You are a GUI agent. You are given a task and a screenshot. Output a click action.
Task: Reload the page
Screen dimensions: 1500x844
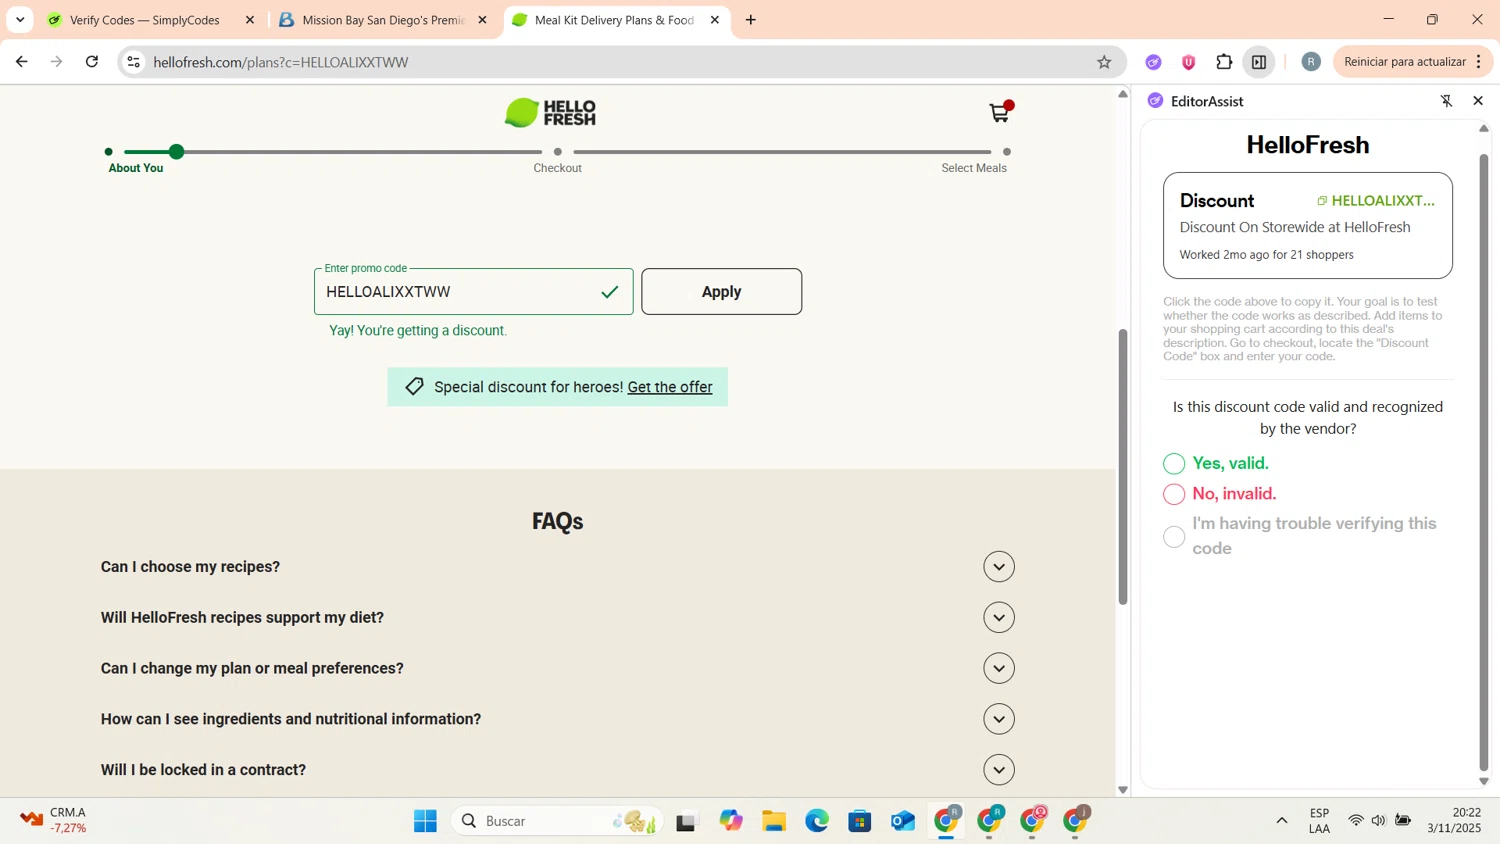pos(92,62)
